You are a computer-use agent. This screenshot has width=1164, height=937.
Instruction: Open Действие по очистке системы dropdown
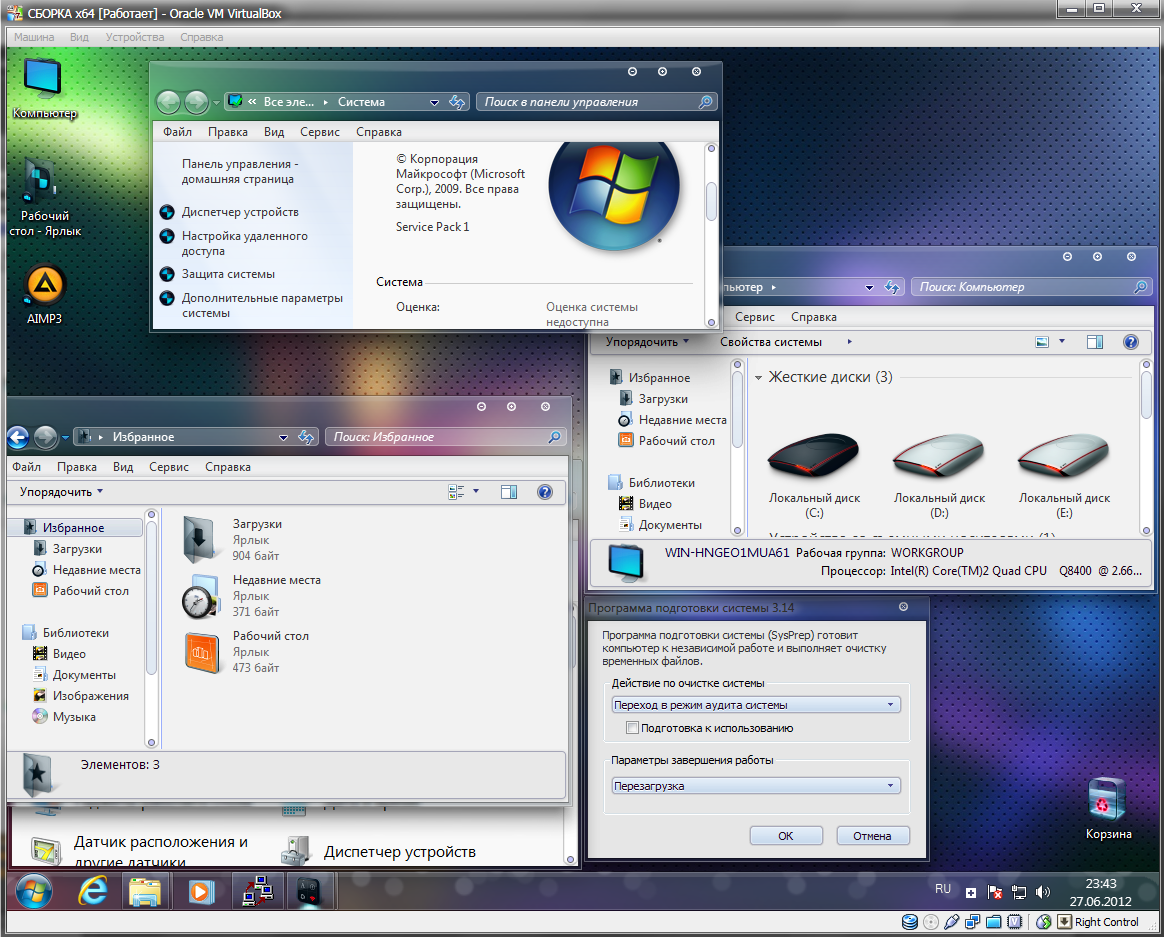click(756, 705)
